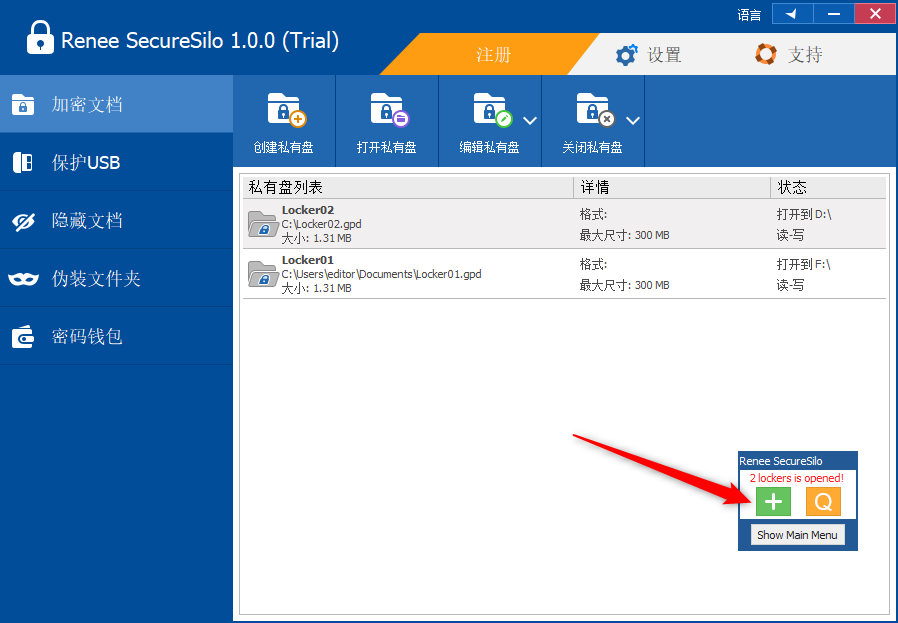The image size is (898, 623).
Task: Click the 详情 column header
Action: (x=672, y=187)
